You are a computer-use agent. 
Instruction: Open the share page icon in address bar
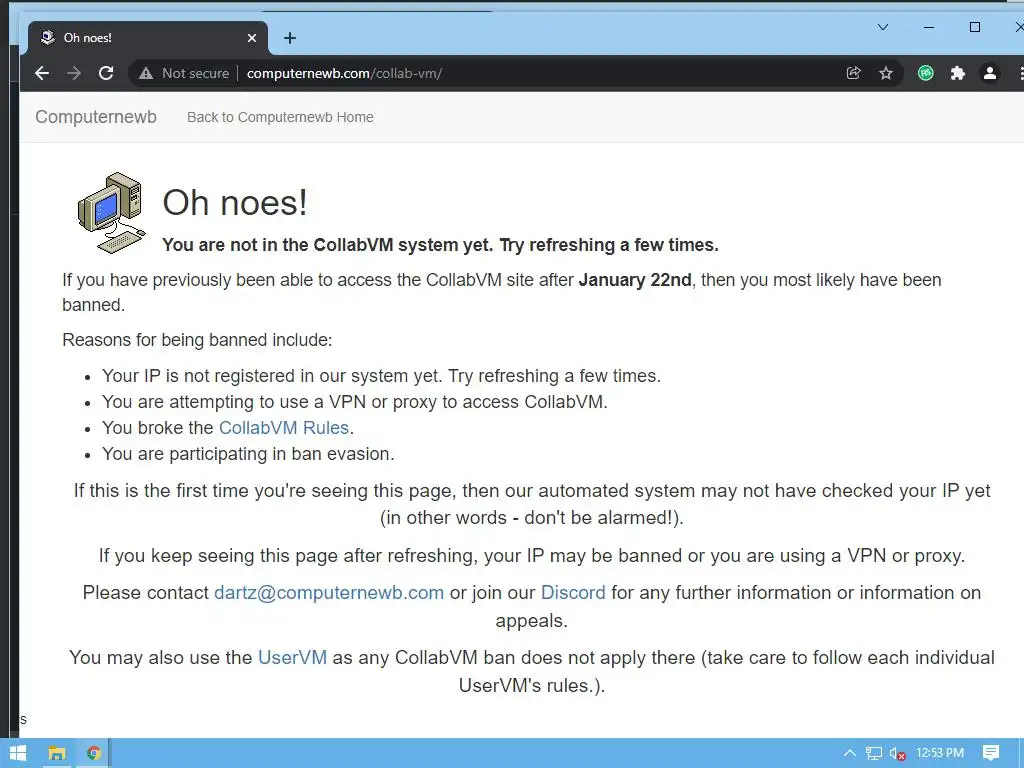[x=854, y=73]
